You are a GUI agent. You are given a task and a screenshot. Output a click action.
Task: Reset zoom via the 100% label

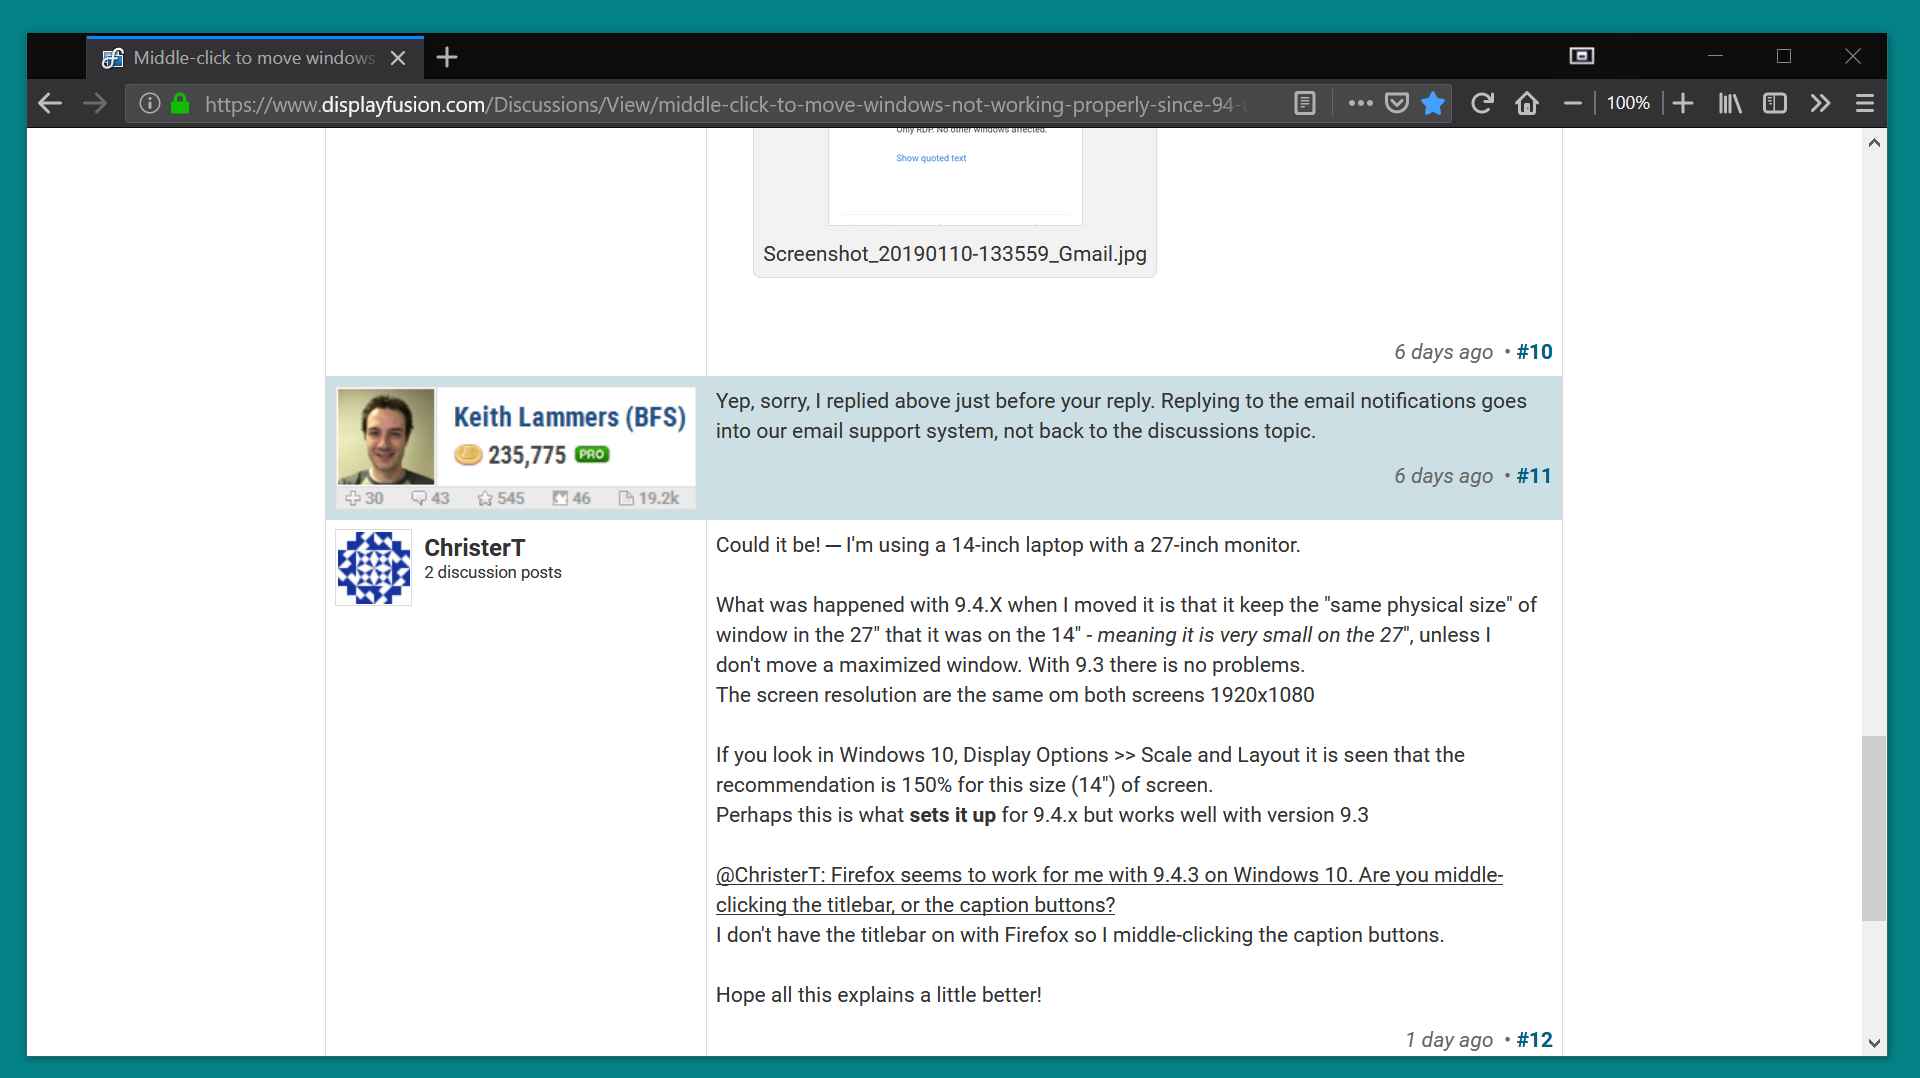[1628, 103]
